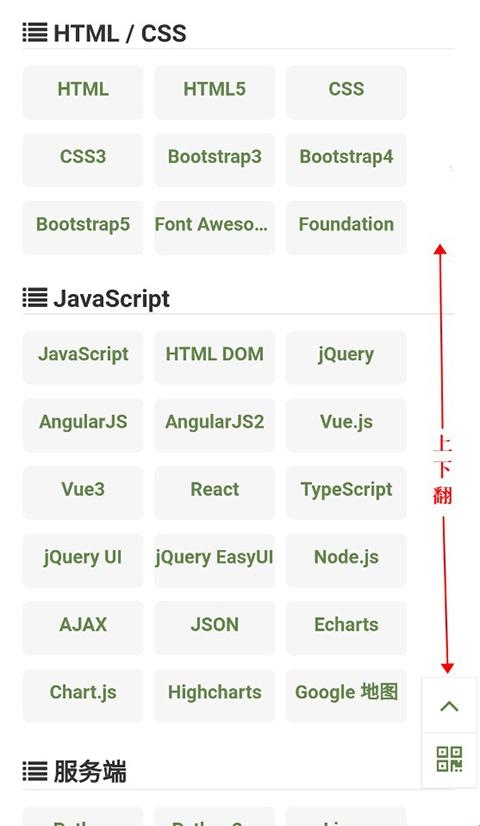Open the Font Awesome tile

coord(214,227)
